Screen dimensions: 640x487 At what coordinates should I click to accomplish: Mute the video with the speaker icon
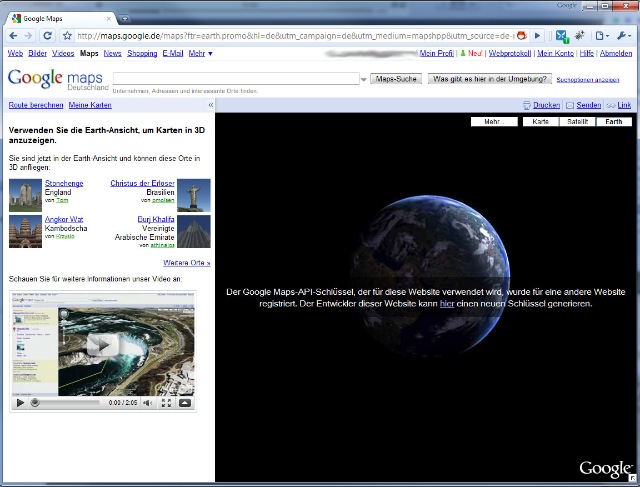[147, 403]
